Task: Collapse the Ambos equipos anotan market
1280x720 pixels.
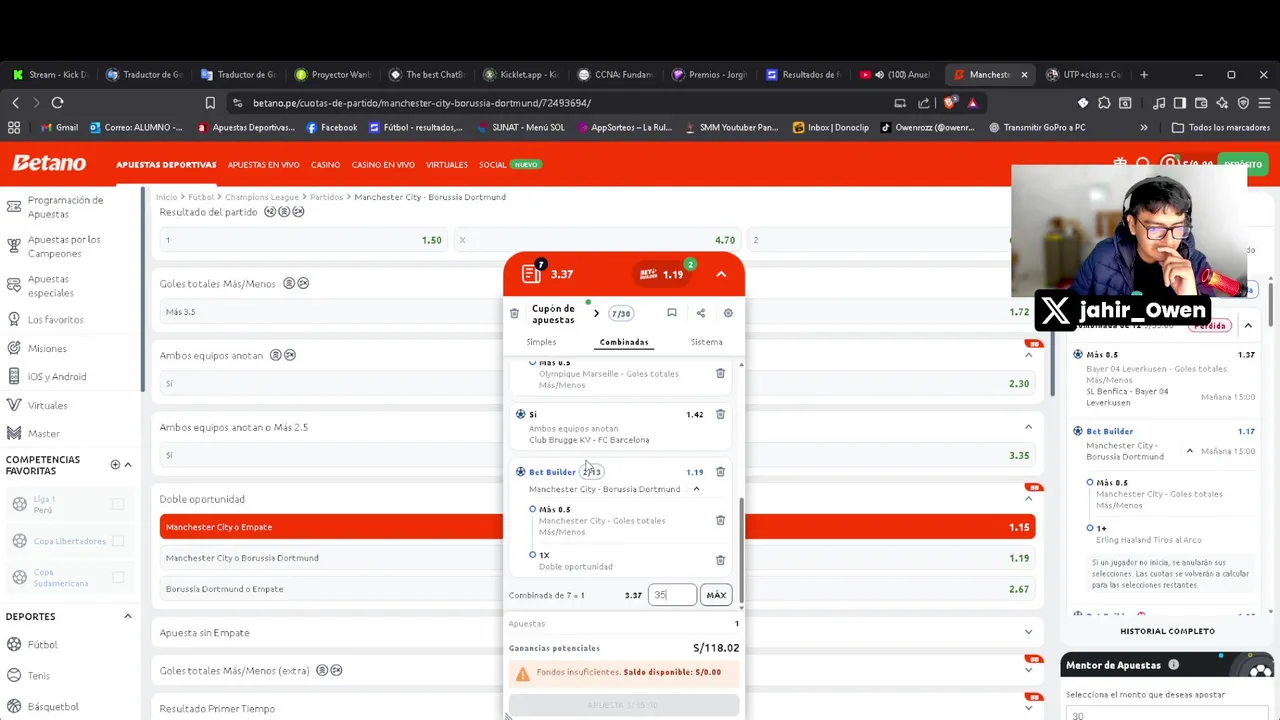Action: click(1028, 355)
